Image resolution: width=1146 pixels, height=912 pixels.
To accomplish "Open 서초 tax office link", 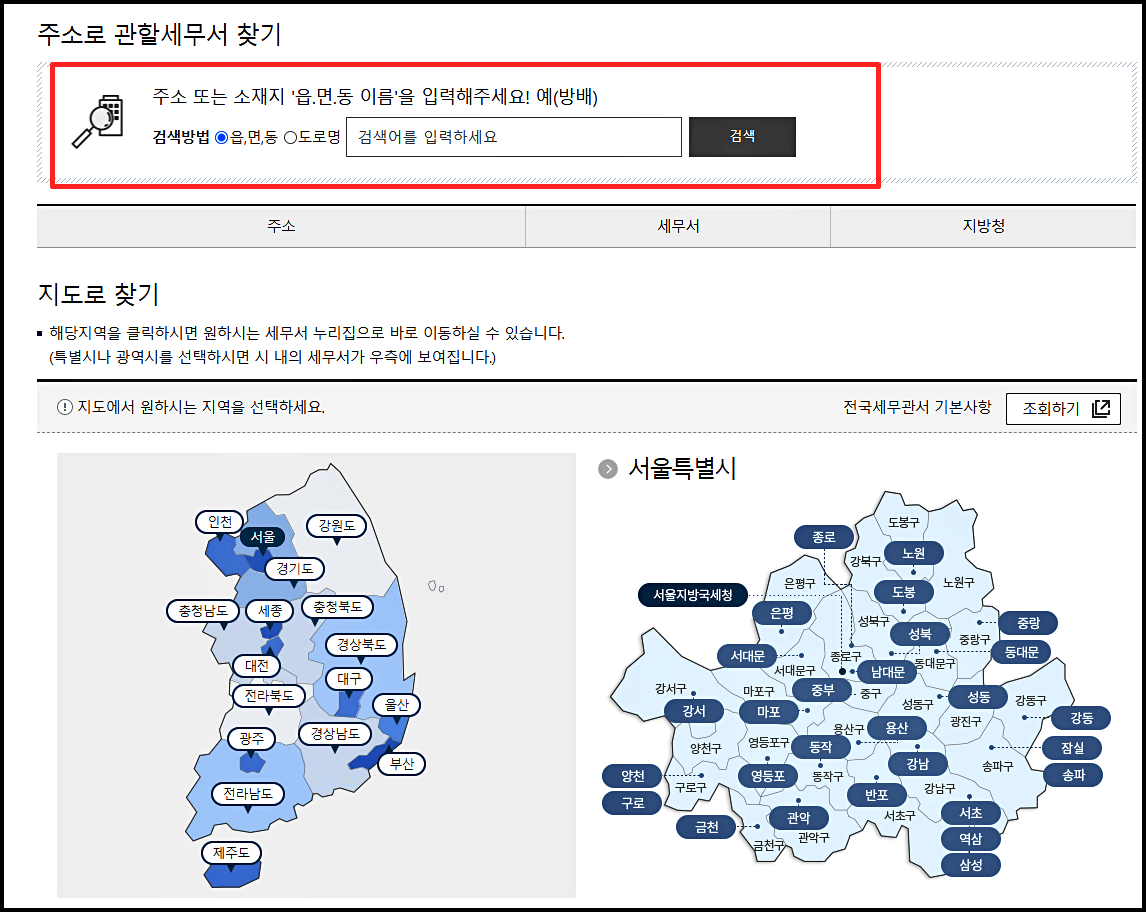I will pyautogui.click(x=971, y=813).
